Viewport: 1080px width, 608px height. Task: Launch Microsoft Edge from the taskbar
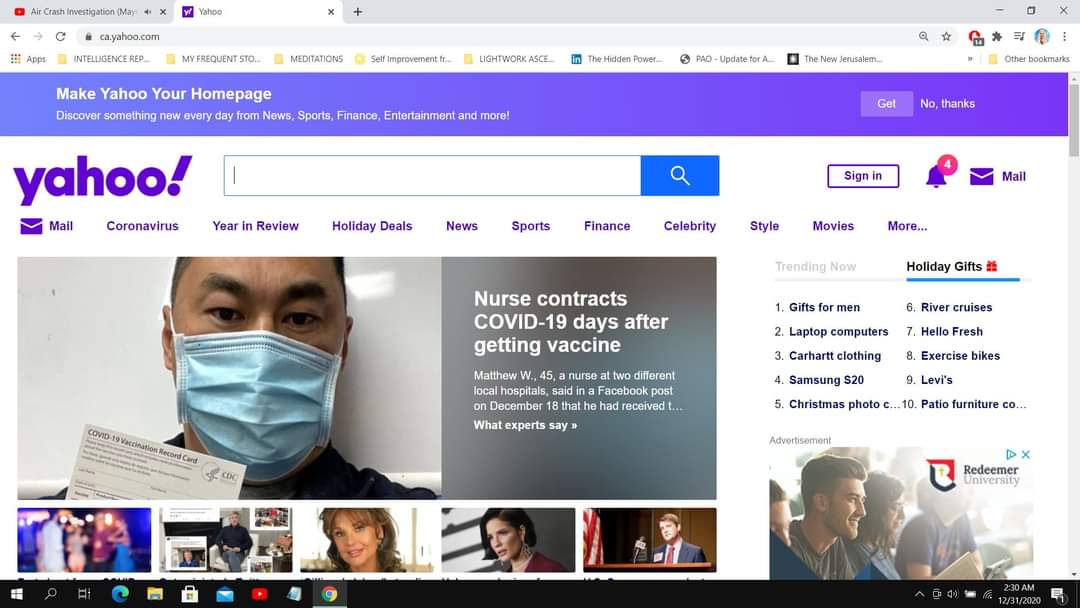click(120, 594)
